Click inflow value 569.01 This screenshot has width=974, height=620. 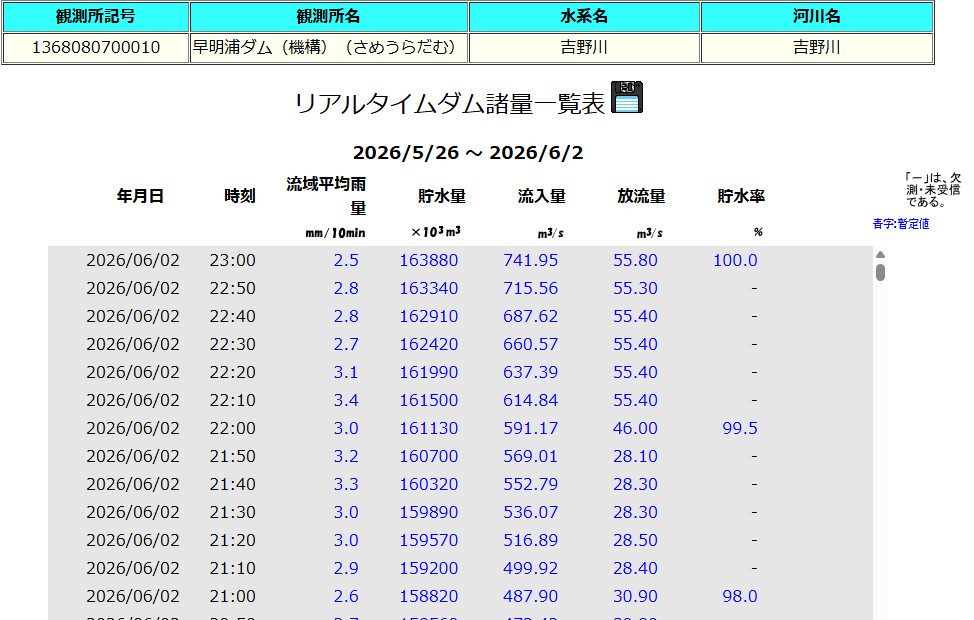coord(530,456)
